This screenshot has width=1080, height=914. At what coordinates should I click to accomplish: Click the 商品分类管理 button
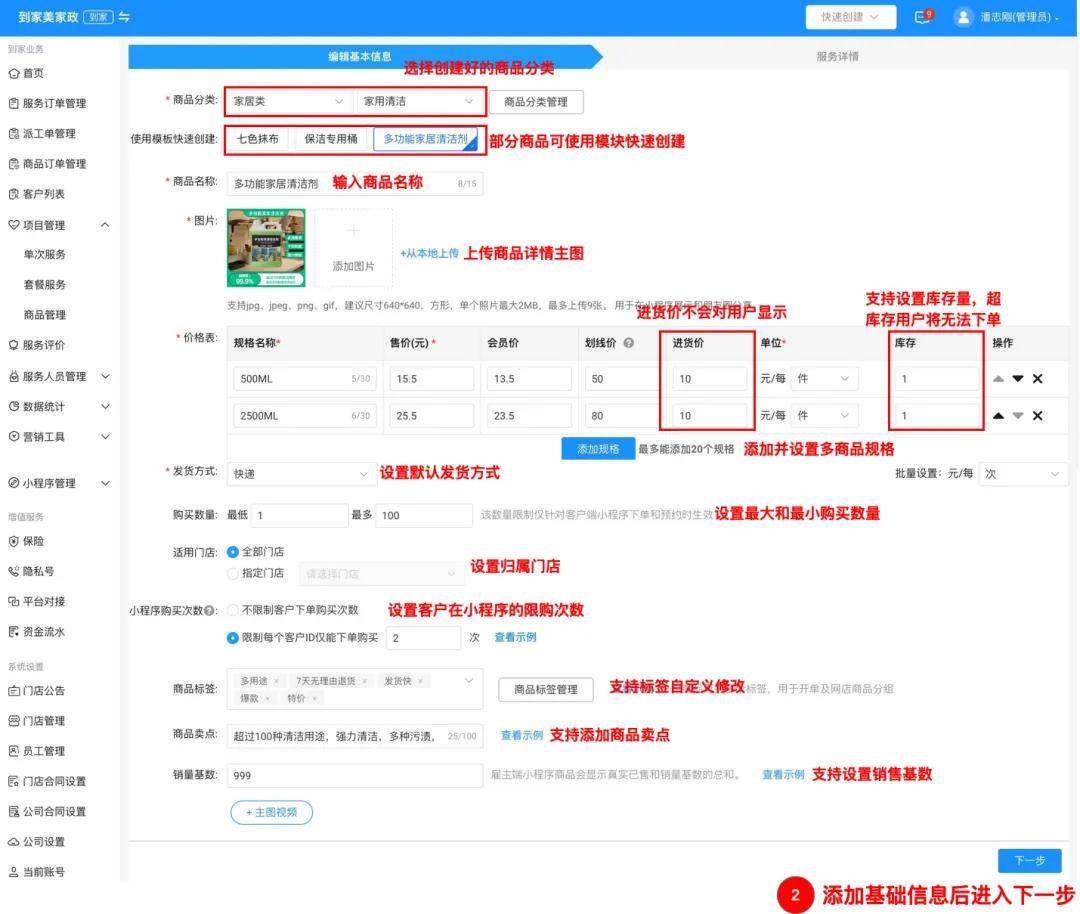[x=535, y=102]
